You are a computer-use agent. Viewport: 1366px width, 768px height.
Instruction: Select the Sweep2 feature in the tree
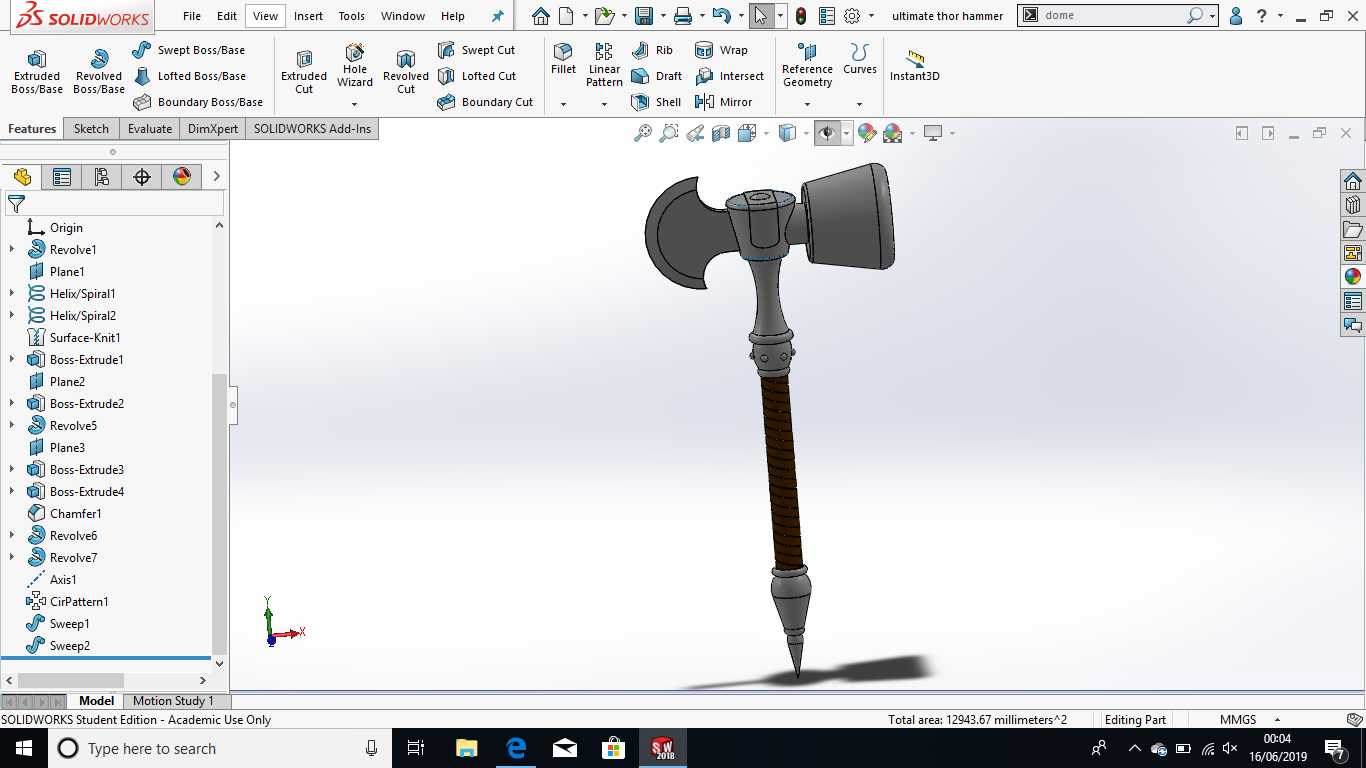pyautogui.click(x=59, y=646)
